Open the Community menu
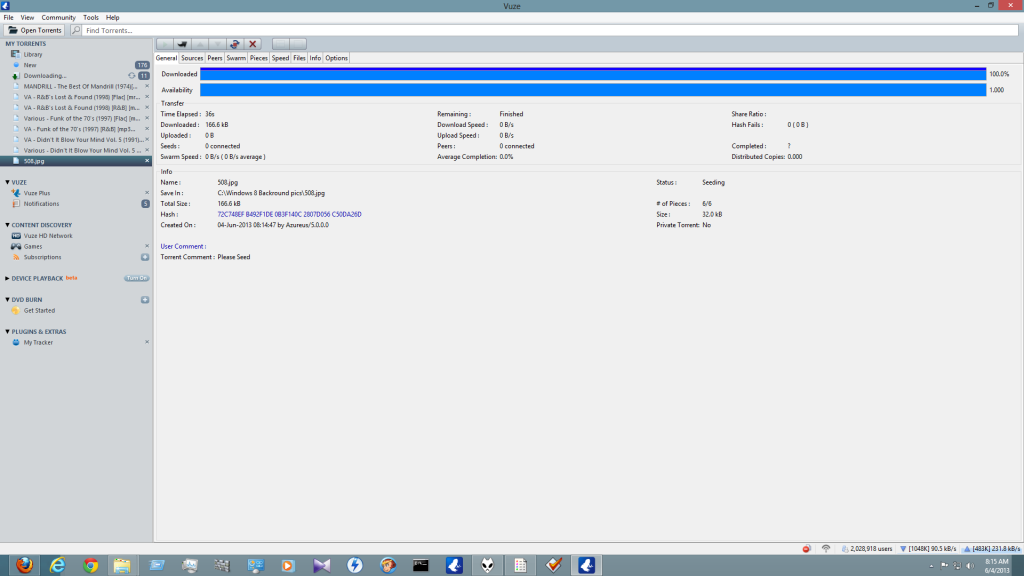Viewport: 1024px width, 576px height. point(58,18)
